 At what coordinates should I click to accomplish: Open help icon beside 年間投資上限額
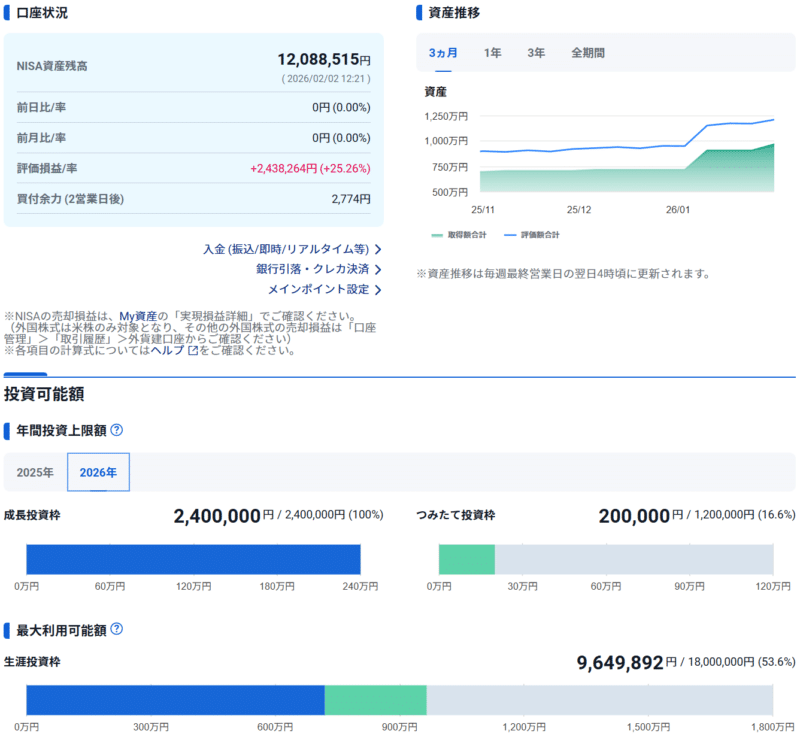pyautogui.click(x=117, y=430)
